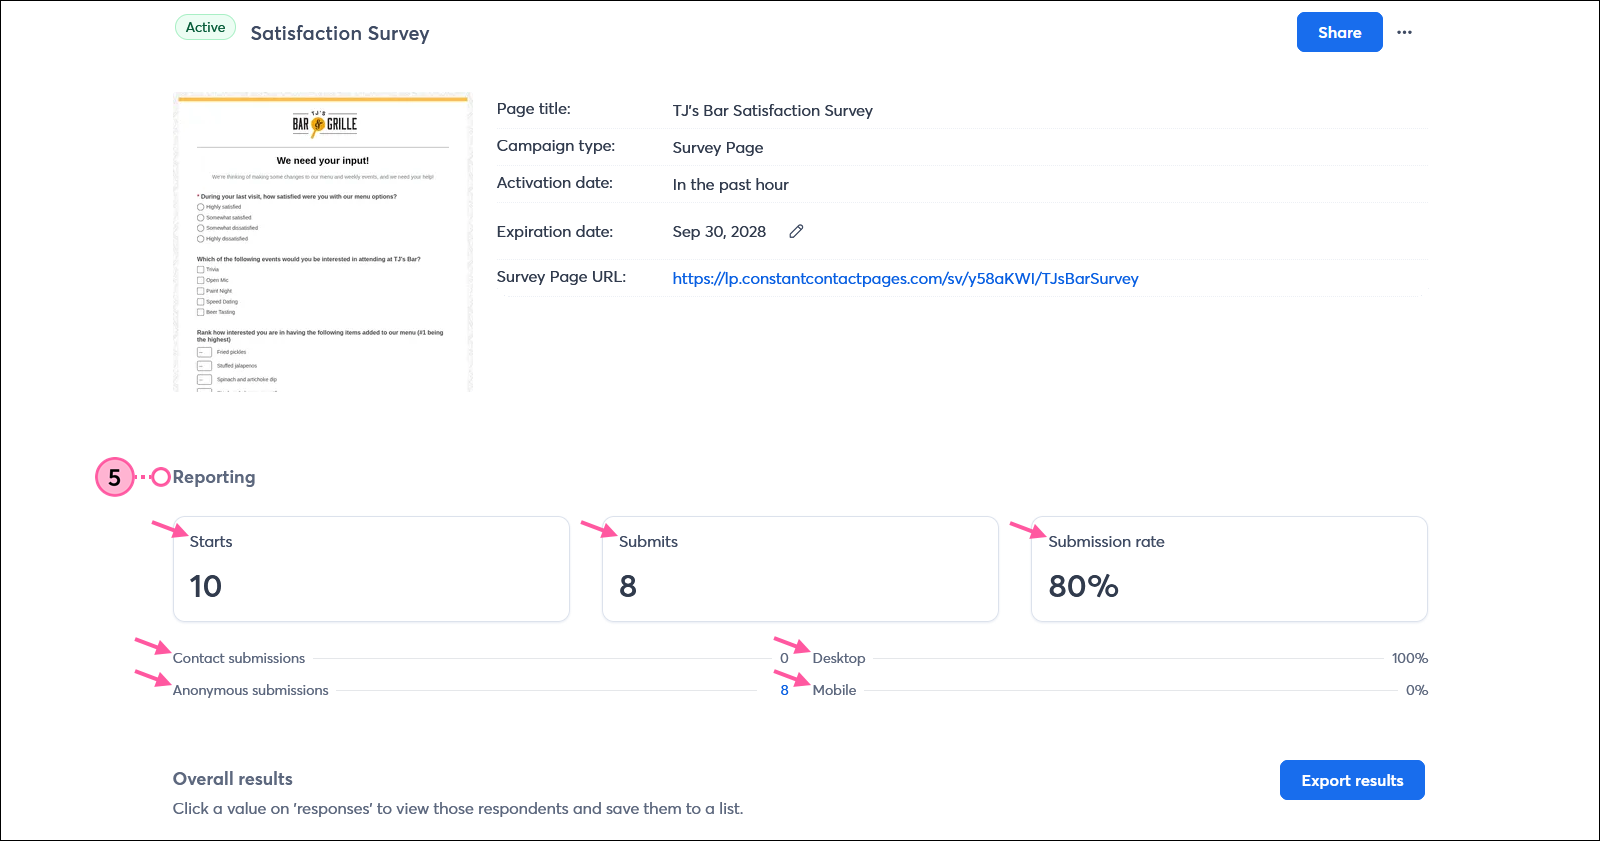Click the 'Anonymous submissions' label
1600x841 pixels.
point(250,690)
